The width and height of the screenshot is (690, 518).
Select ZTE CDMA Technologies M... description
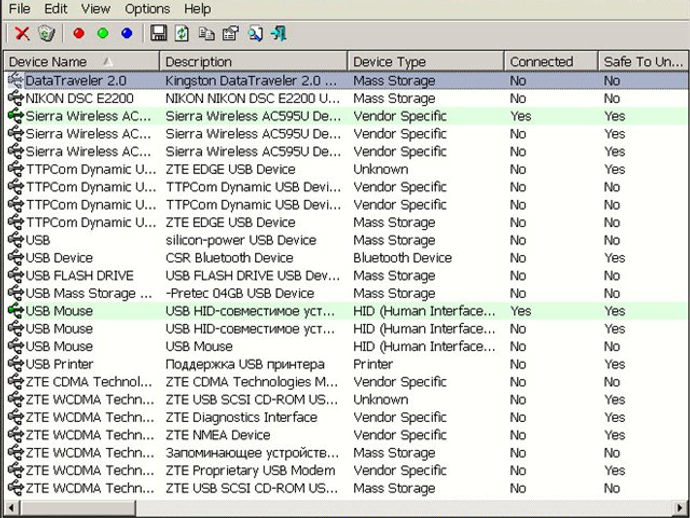(x=252, y=382)
